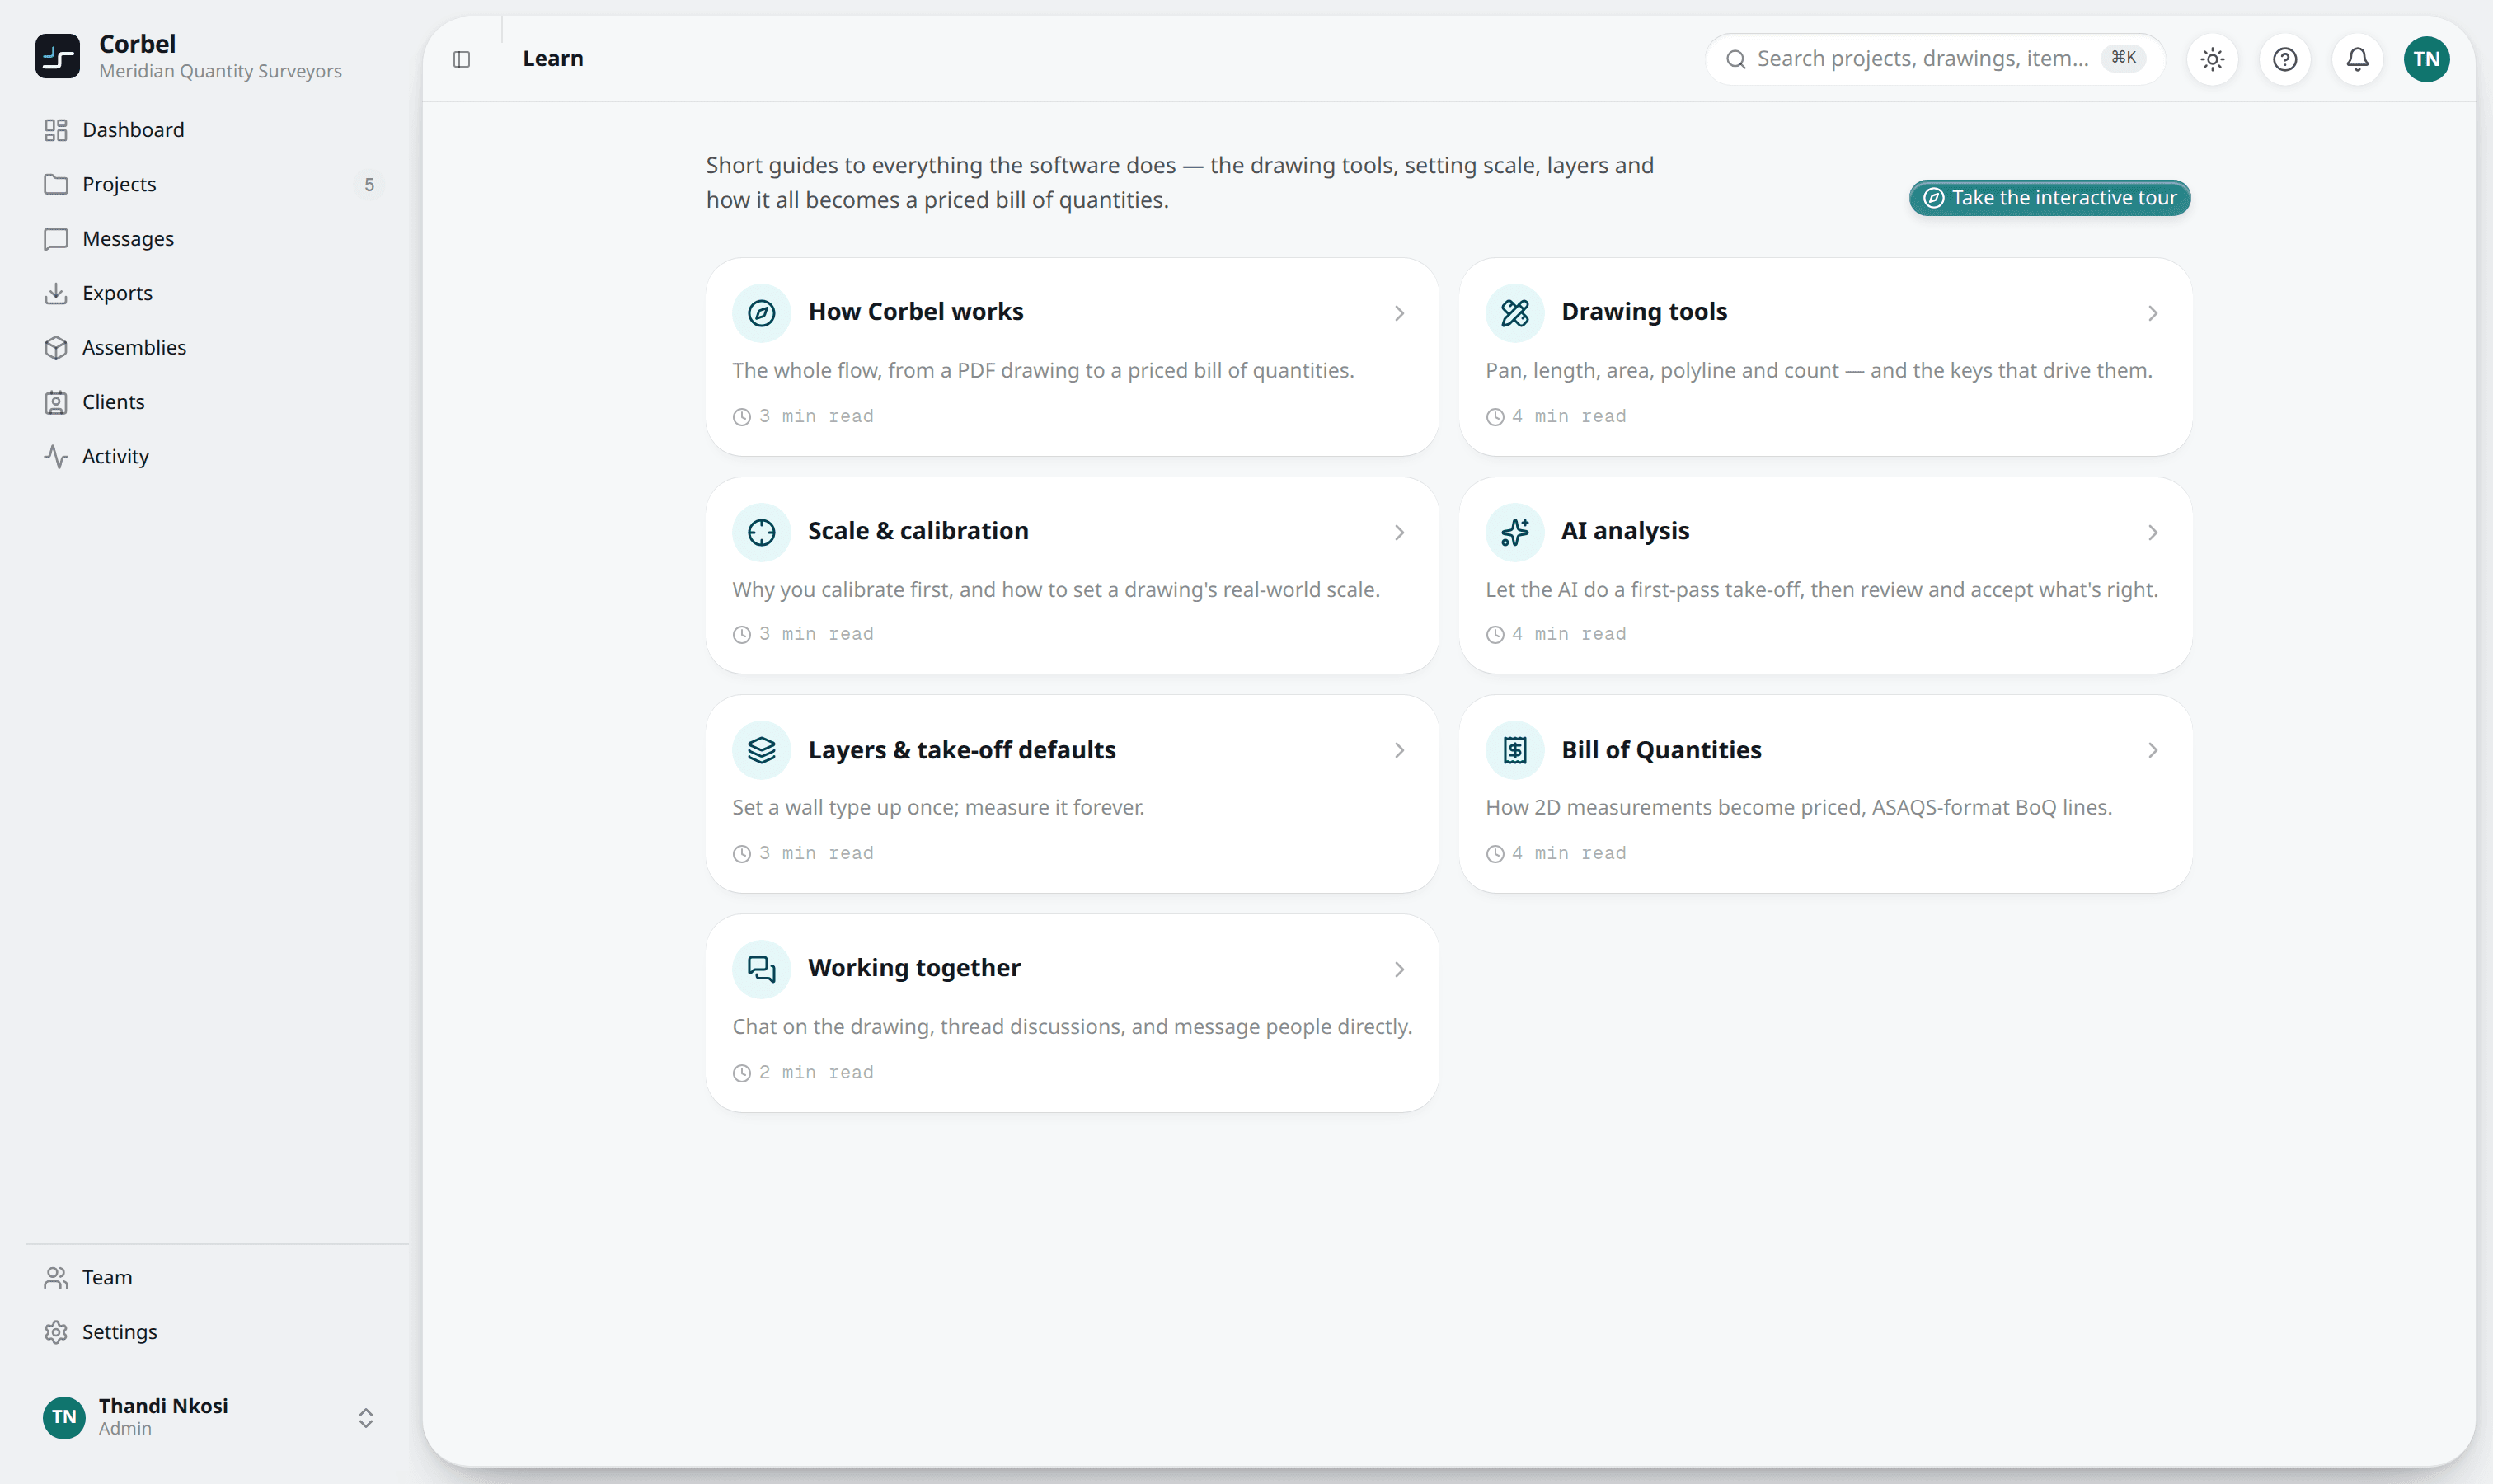2493x1484 pixels.
Task: Click the Scale & calibration crosshair icon
Action: click(x=761, y=532)
